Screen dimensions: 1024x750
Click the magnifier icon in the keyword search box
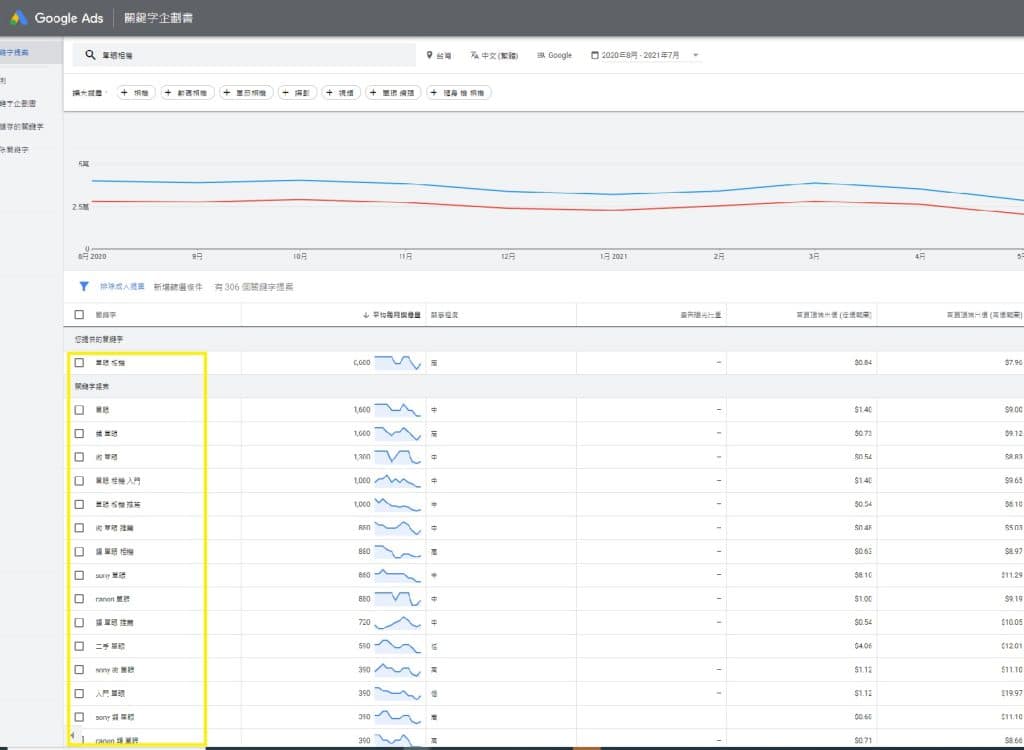pyautogui.click(x=90, y=55)
